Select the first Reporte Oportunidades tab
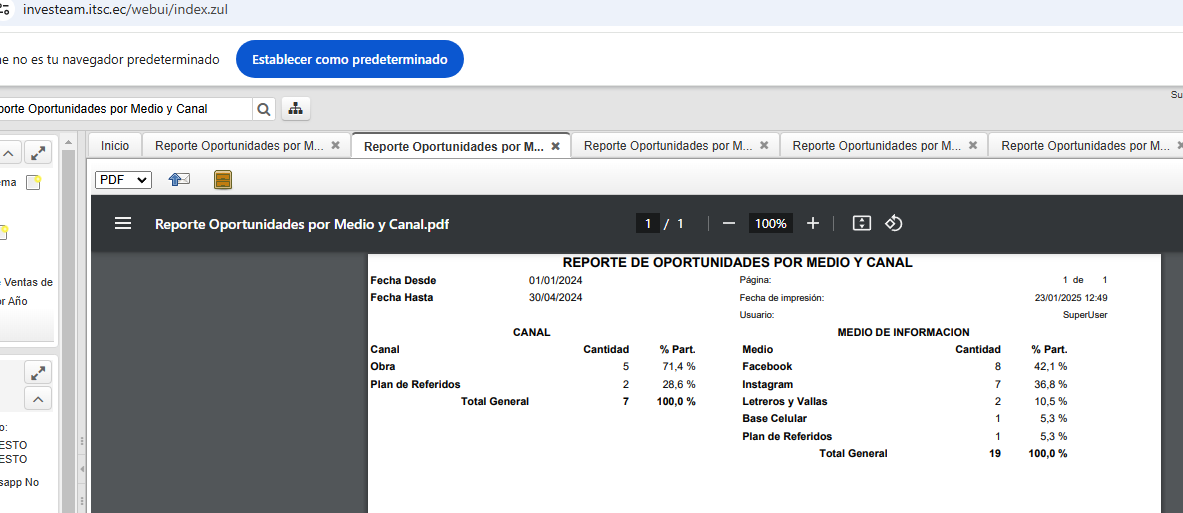Viewport: 1183px width, 513px height. 239,146
